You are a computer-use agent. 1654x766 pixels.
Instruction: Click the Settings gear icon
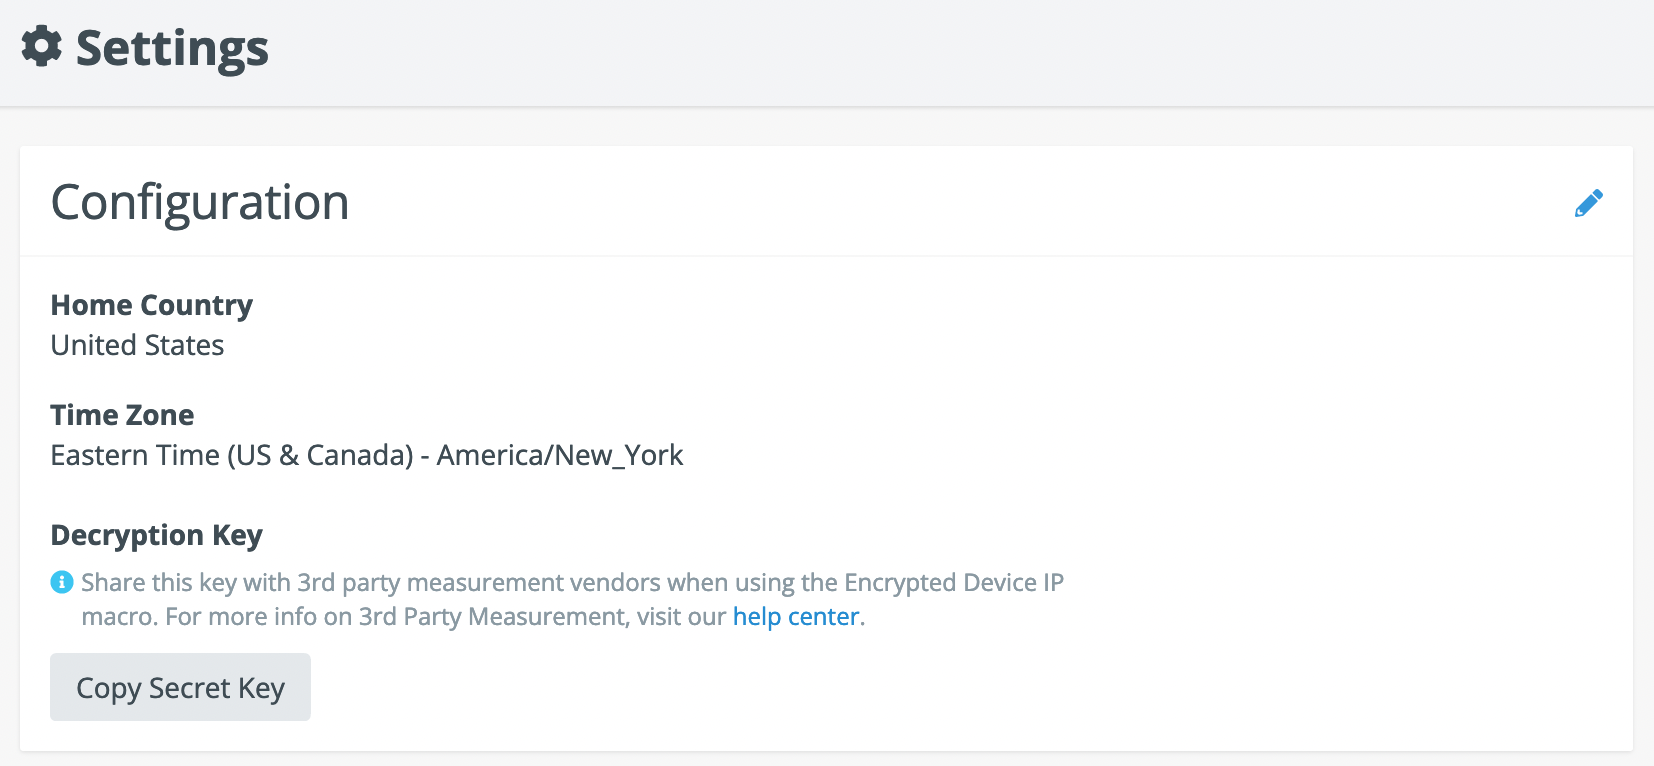click(42, 47)
